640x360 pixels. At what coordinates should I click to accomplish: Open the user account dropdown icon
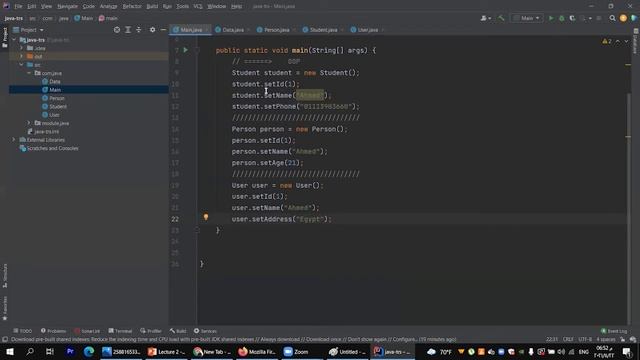tap(485, 18)
